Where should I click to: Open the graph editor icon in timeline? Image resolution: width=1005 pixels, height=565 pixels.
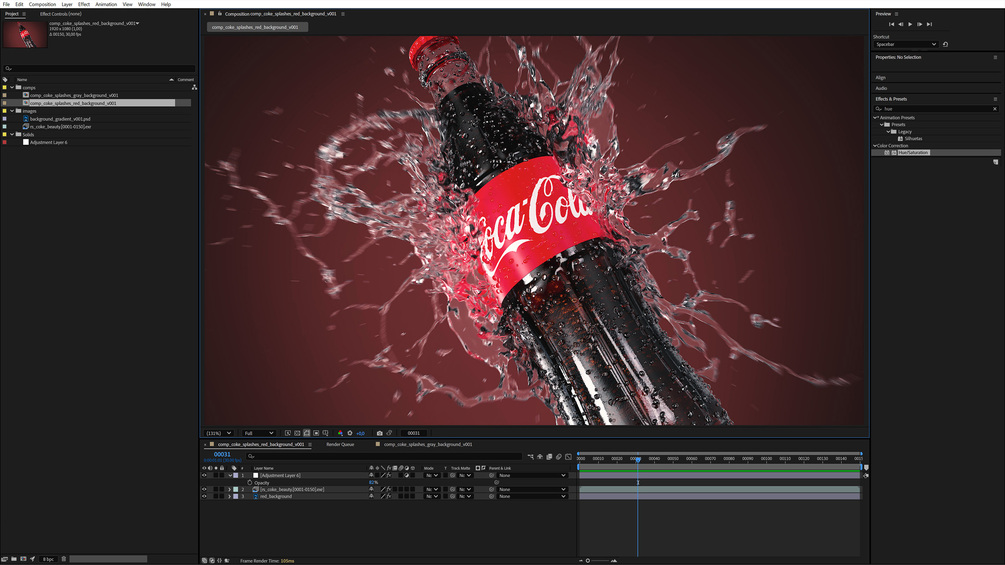point(569,457)
